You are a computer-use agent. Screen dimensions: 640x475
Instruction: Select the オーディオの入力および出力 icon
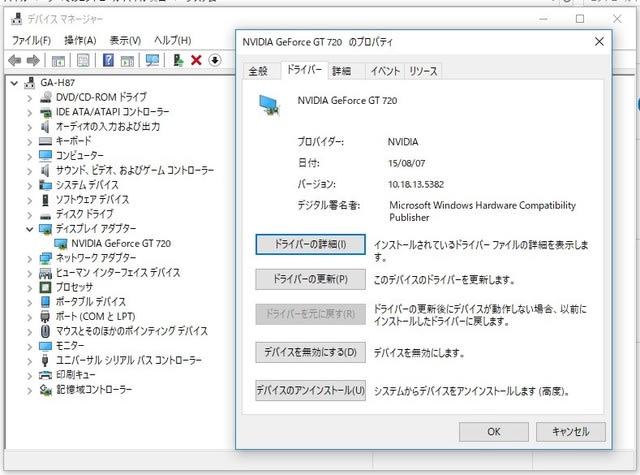(x=45, y=127)
